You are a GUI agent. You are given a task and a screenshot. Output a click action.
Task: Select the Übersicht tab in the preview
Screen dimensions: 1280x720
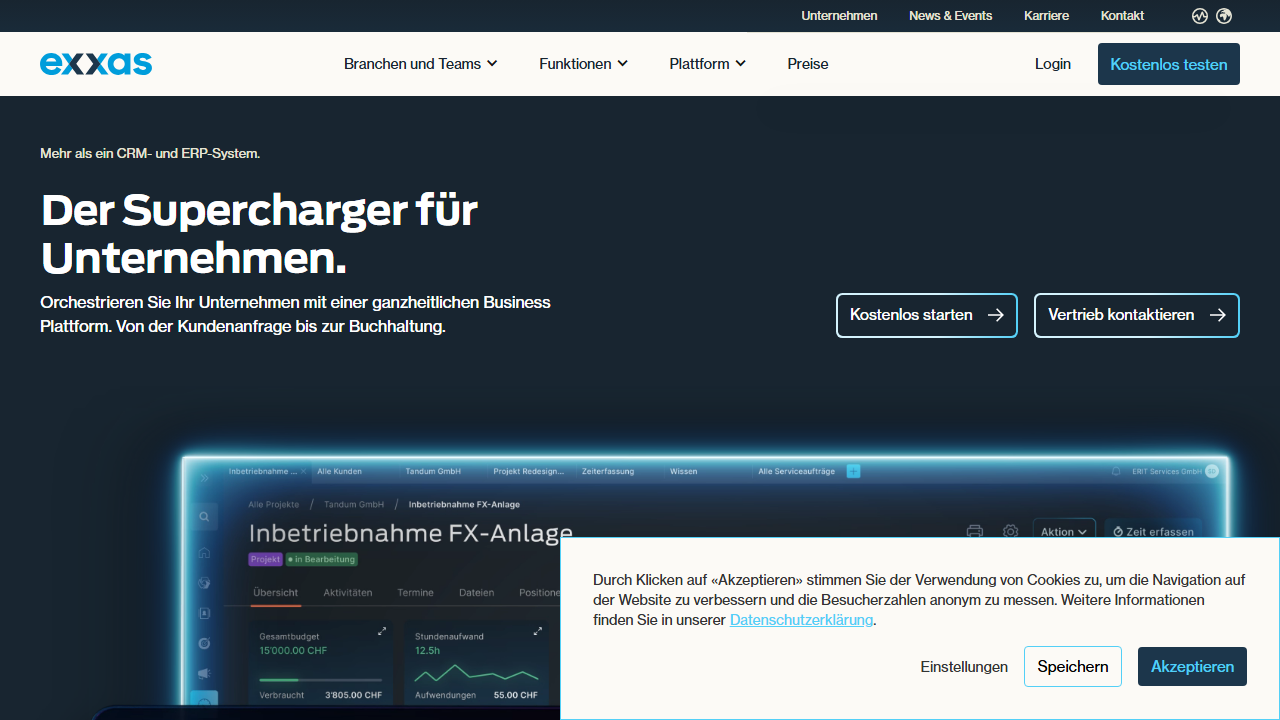275,593
